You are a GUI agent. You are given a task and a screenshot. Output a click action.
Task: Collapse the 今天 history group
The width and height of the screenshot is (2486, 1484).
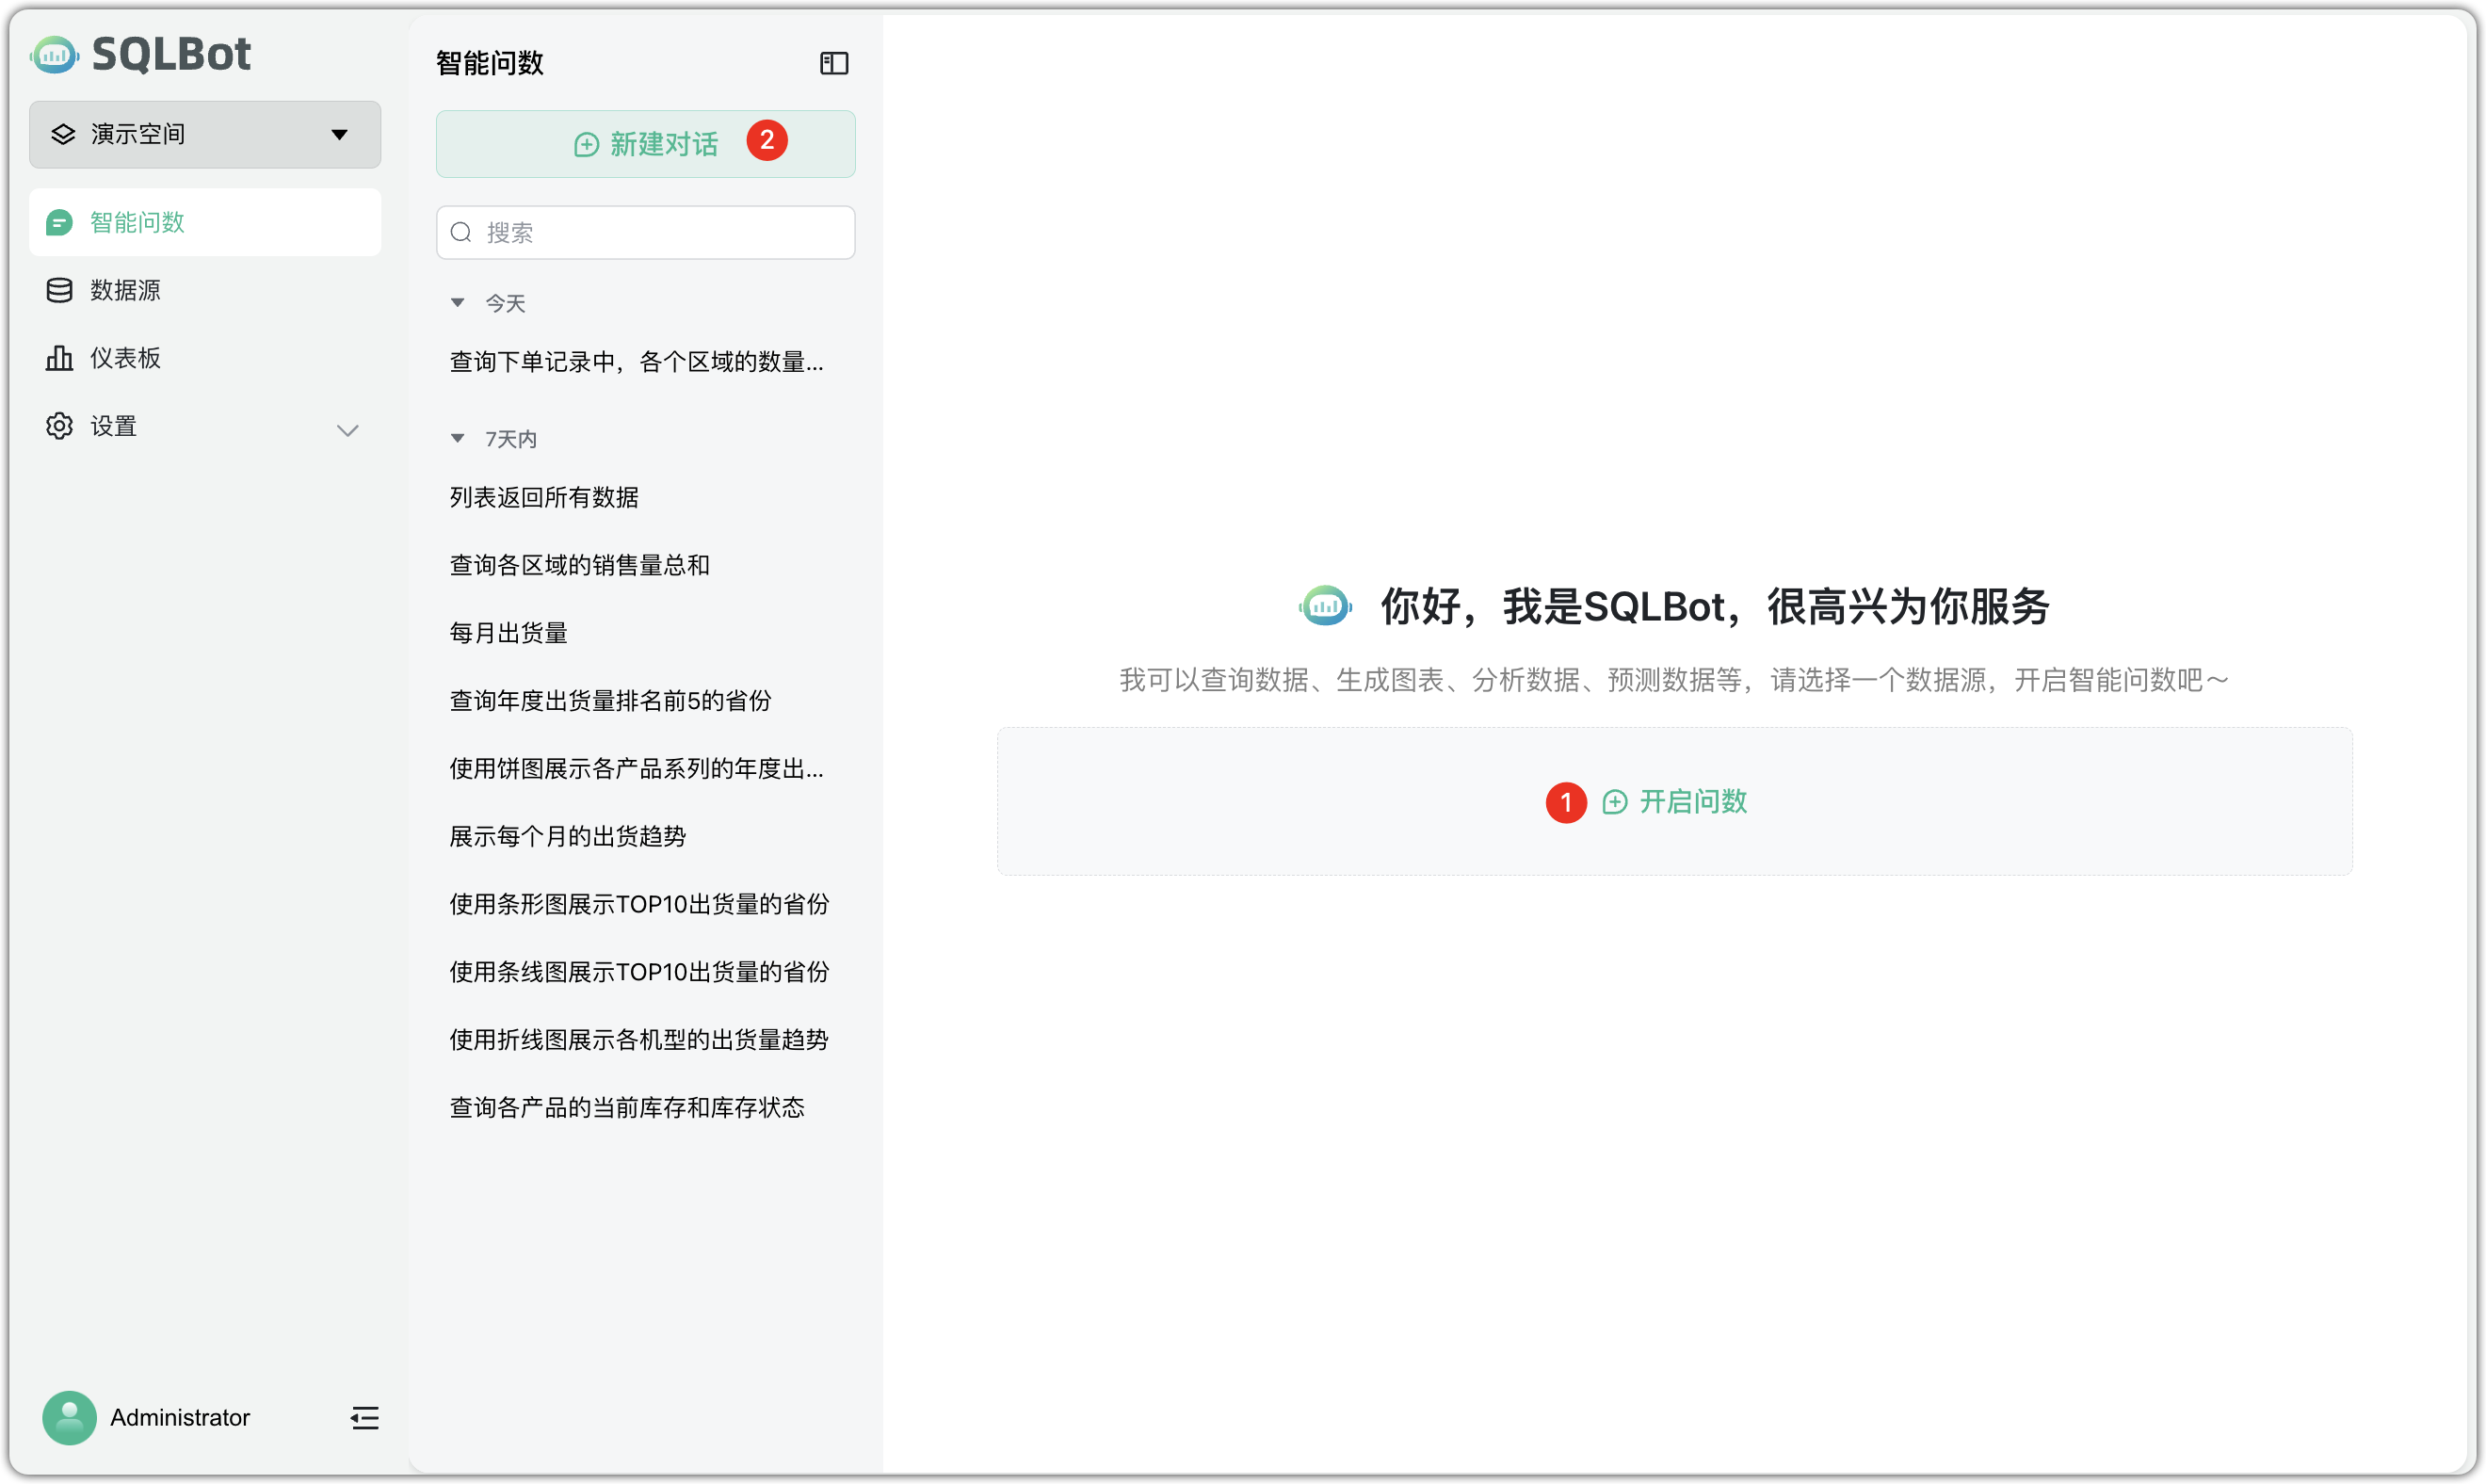click(x=458, y=302)
